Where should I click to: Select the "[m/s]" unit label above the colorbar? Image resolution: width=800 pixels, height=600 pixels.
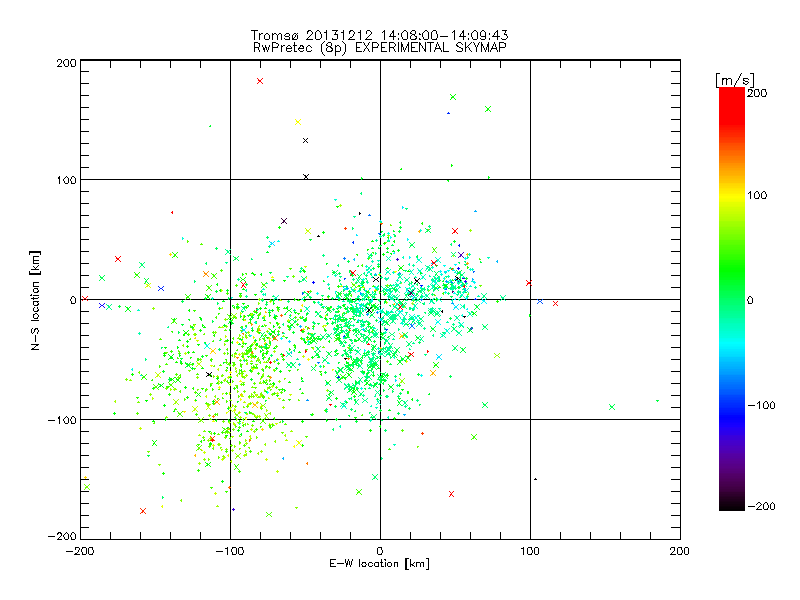point(735,80)
